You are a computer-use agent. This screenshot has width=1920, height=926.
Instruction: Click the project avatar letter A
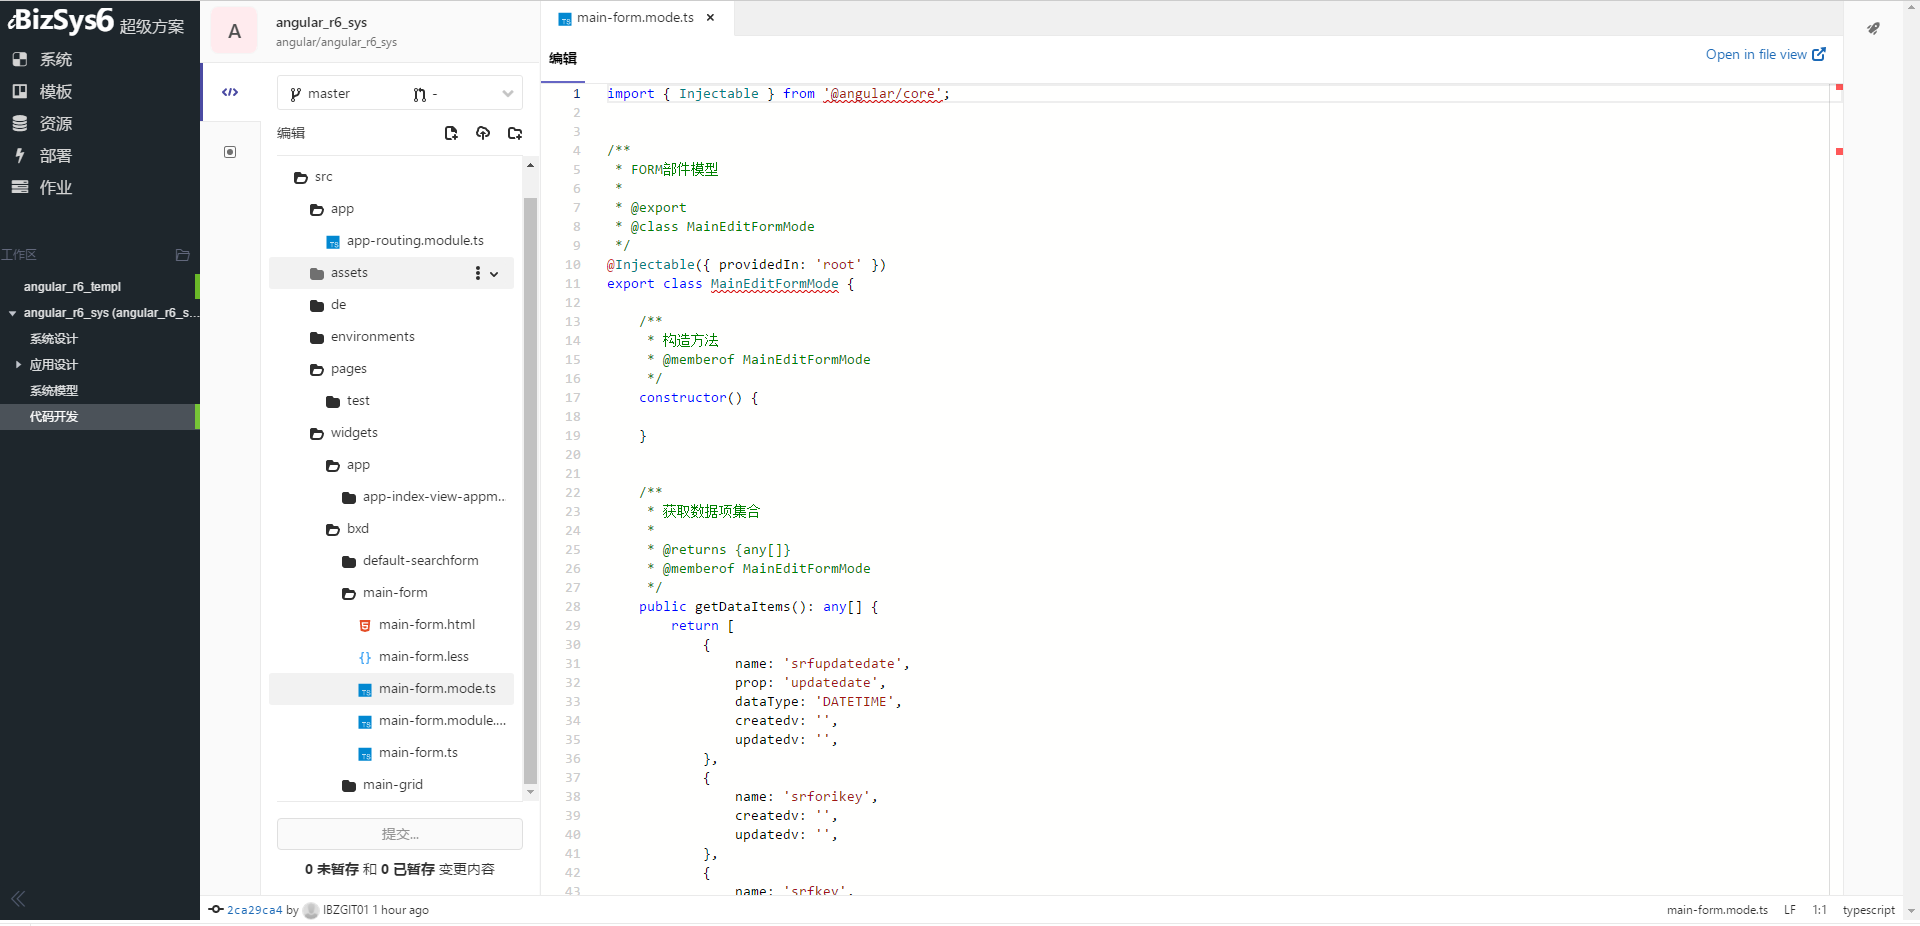(234, 31)
